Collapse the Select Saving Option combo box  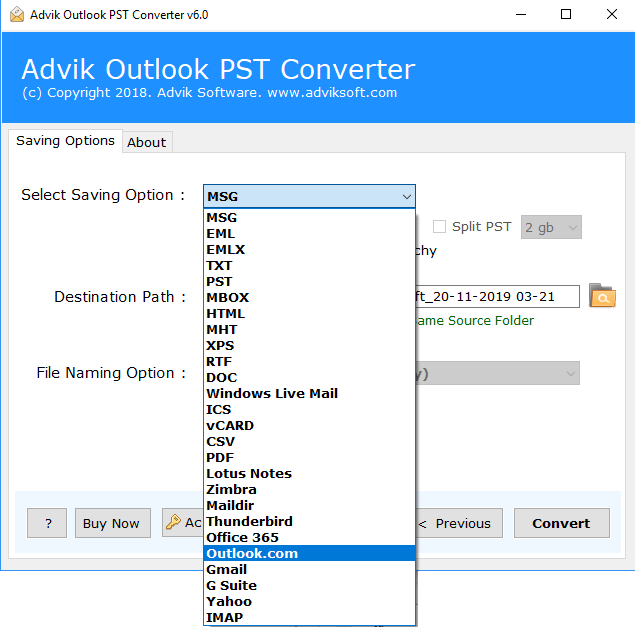(309, 197)
